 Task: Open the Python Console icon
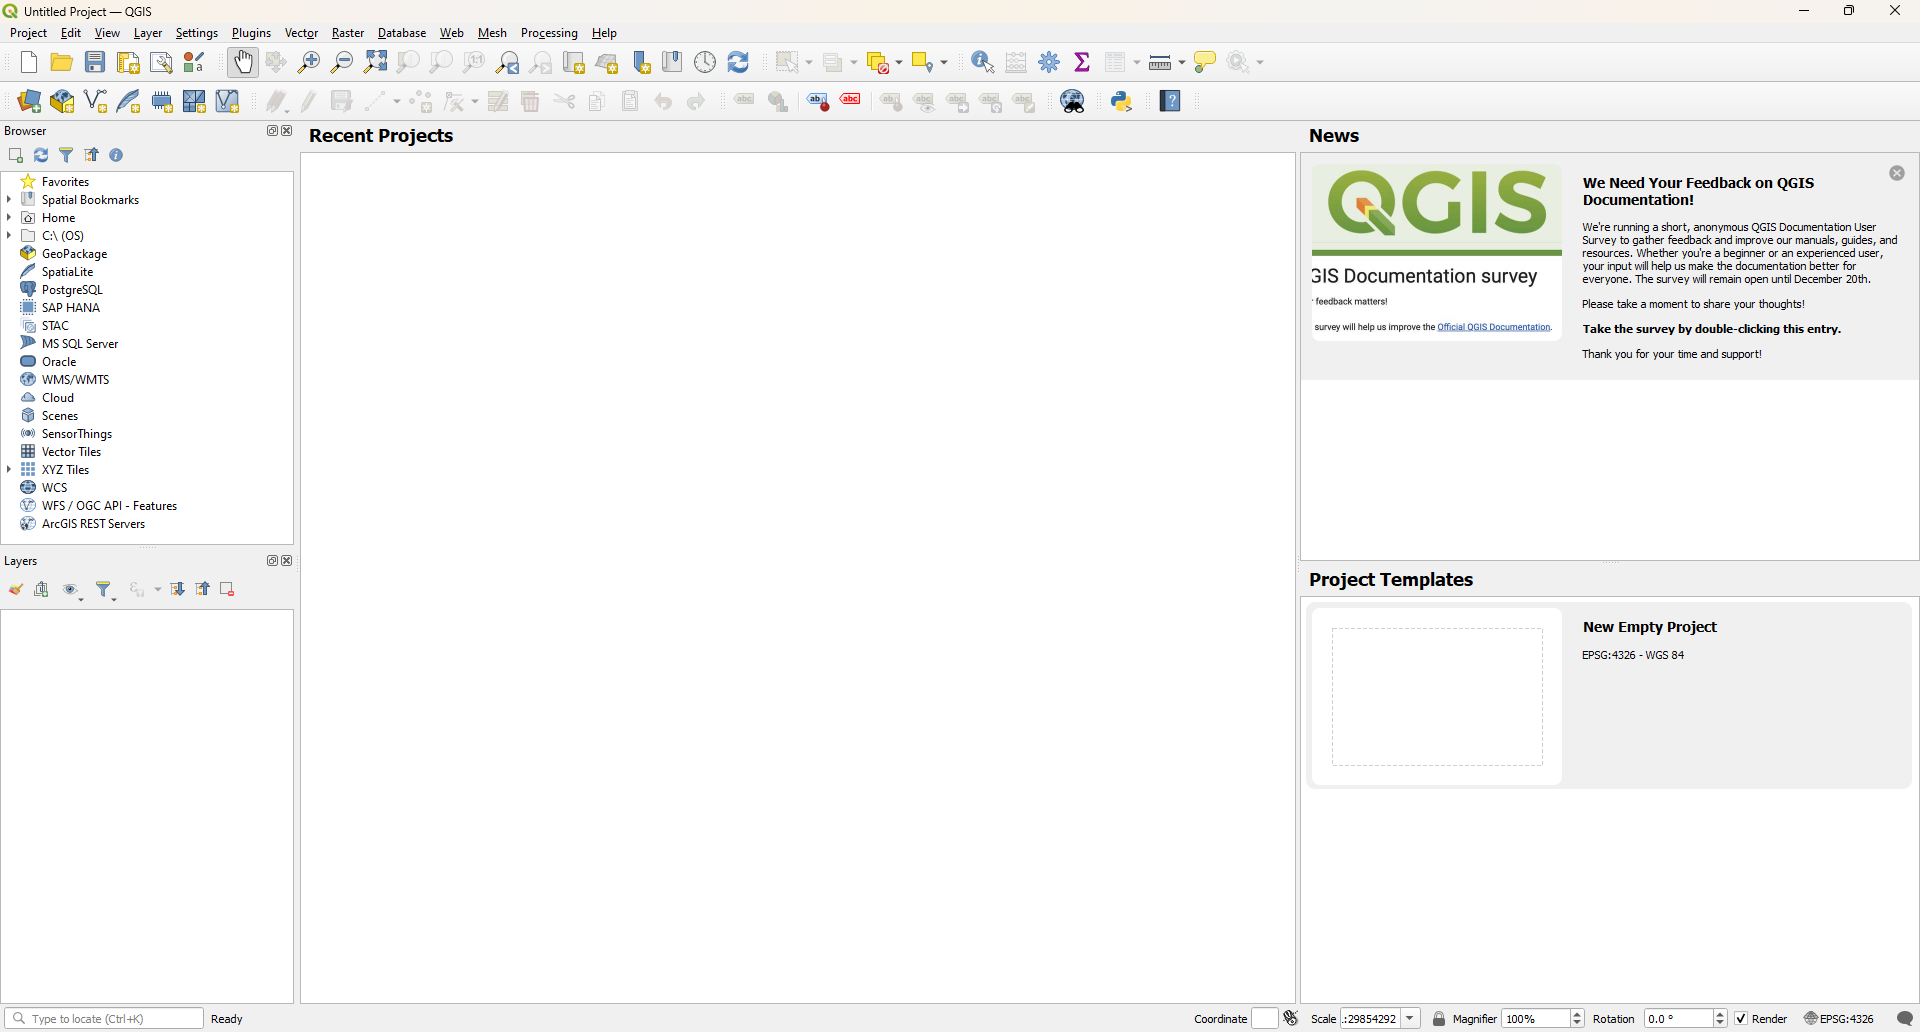(x=1122, y=101)
